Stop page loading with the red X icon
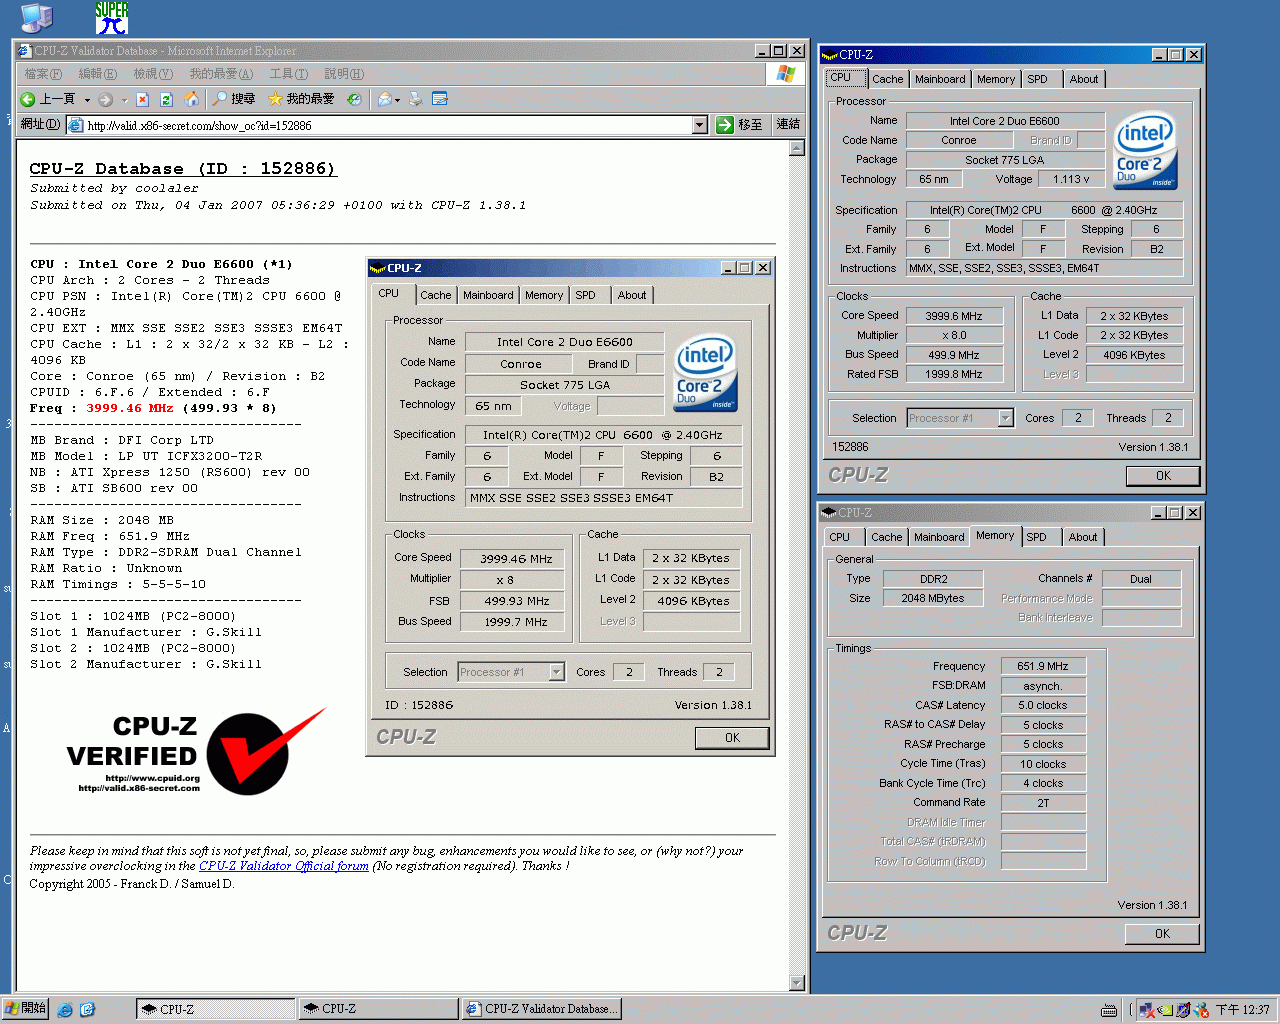 point(143,99)
